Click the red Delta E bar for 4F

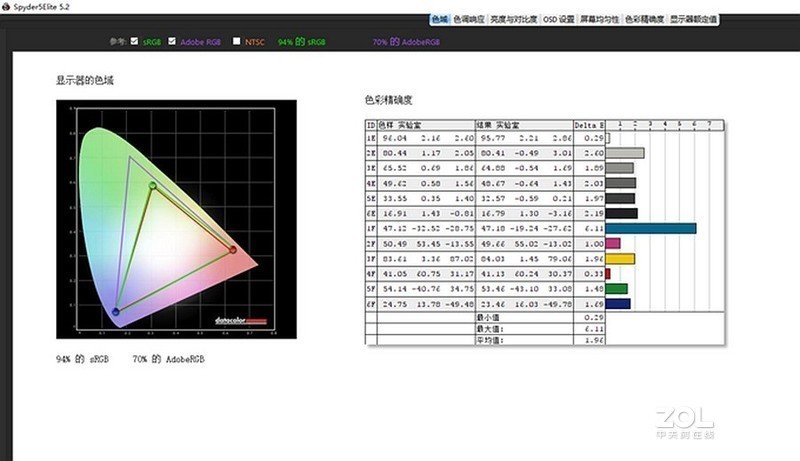tap(608, 274)
